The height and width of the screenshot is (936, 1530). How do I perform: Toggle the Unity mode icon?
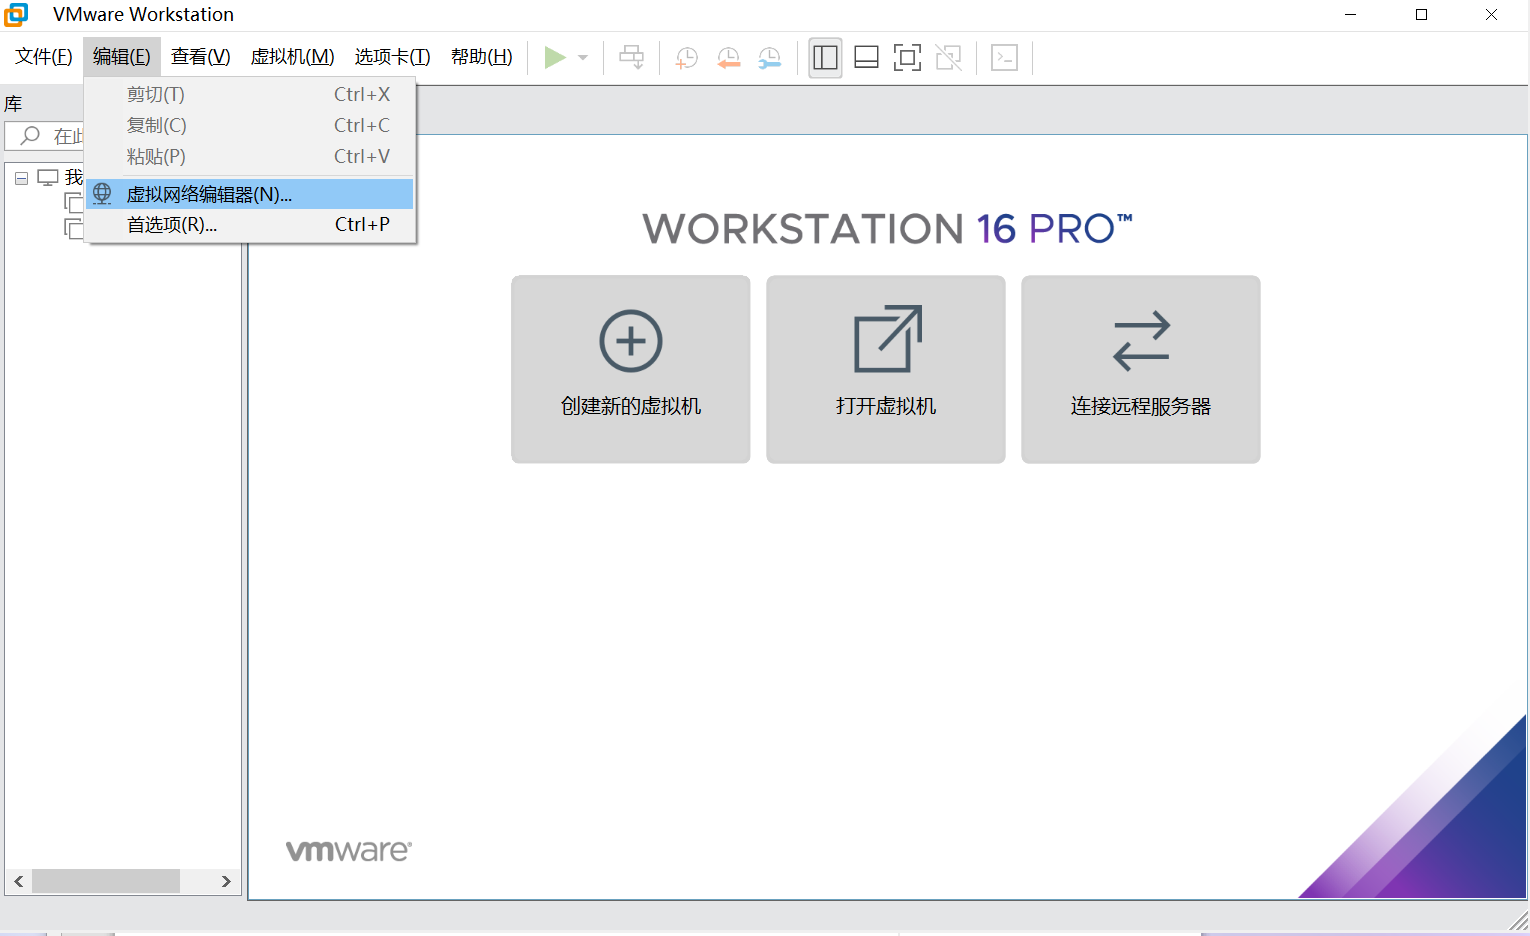click(x=948, y=57)
